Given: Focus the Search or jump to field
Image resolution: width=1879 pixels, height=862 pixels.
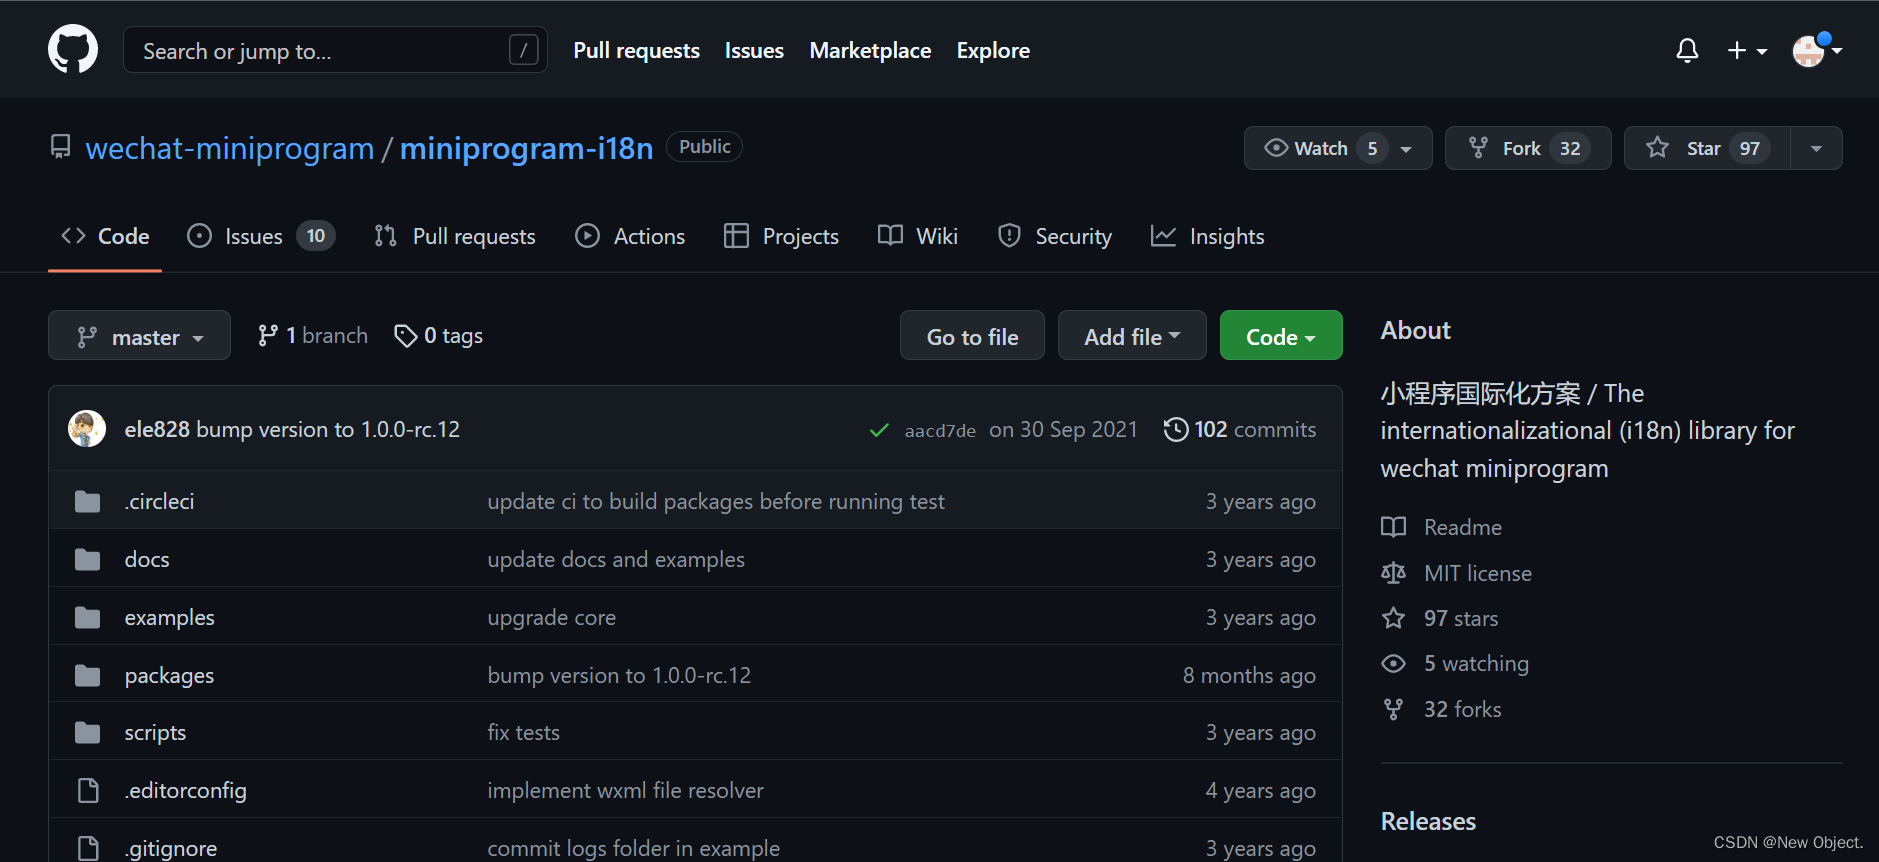Looking at the screenshot, I should 335,50.
